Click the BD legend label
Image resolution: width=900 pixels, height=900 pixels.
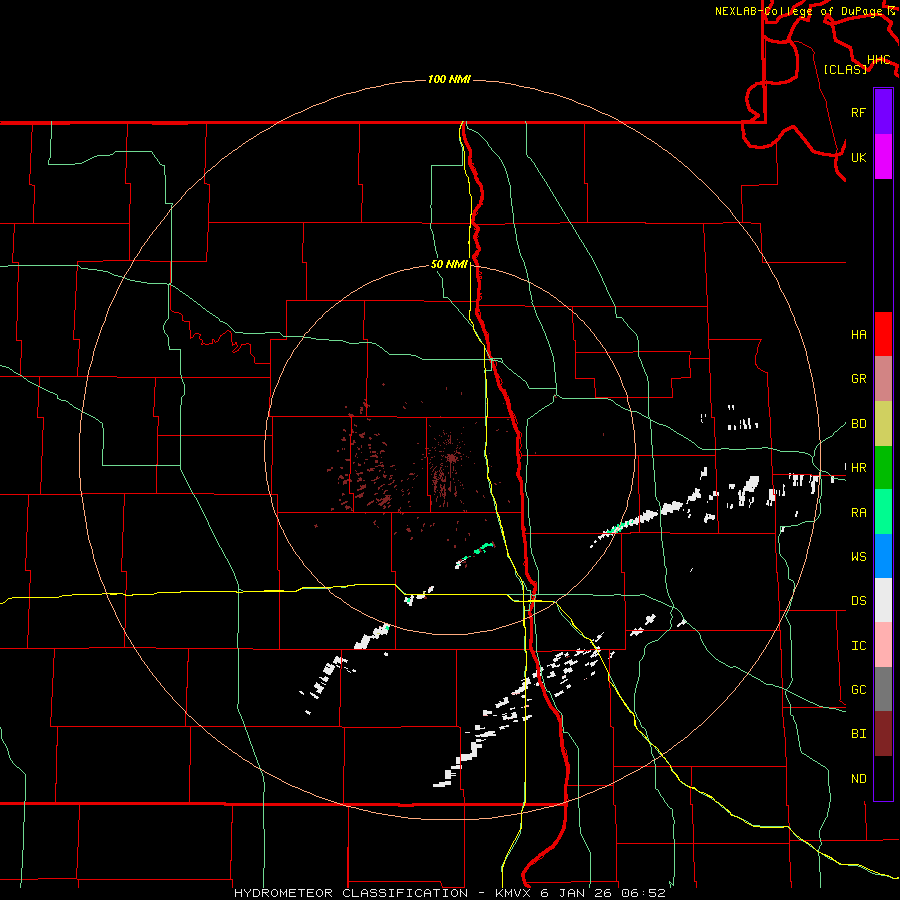point(858,424)
